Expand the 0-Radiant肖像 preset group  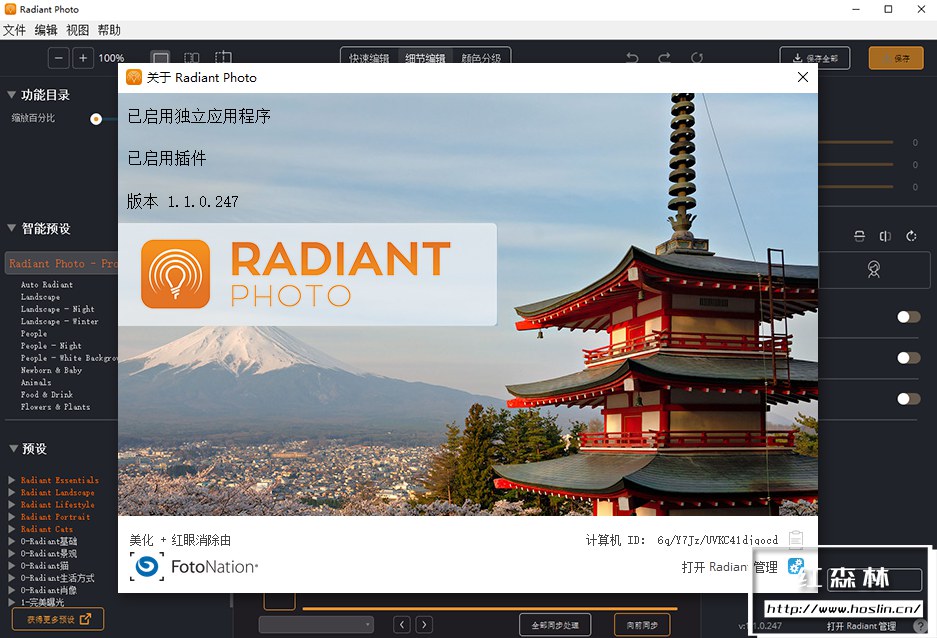(12, 590)
